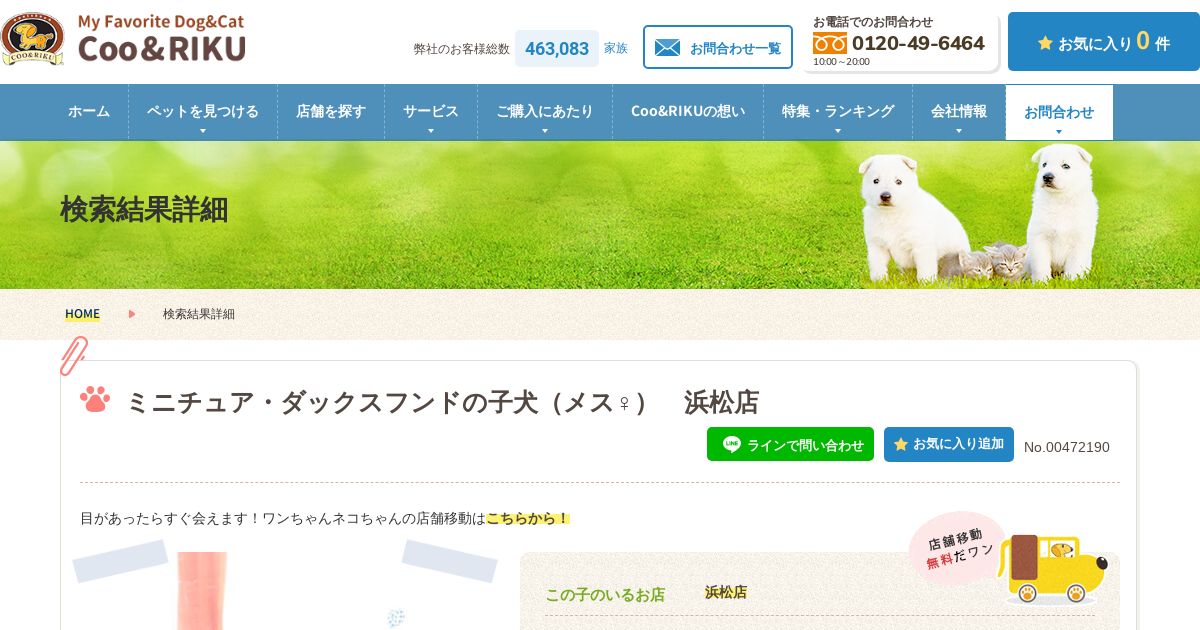The image size is (1200, 630).
Task: Click the star icon on お気に入り追加
Action: point(900,444)
